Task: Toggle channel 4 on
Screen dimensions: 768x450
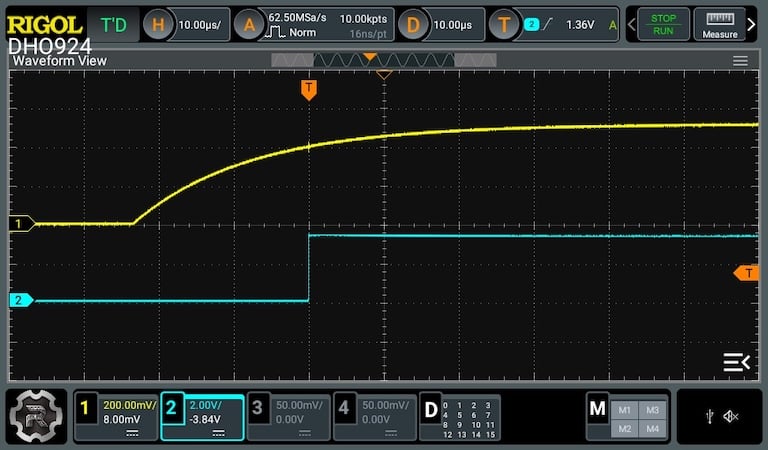Action: pos(375,418)
